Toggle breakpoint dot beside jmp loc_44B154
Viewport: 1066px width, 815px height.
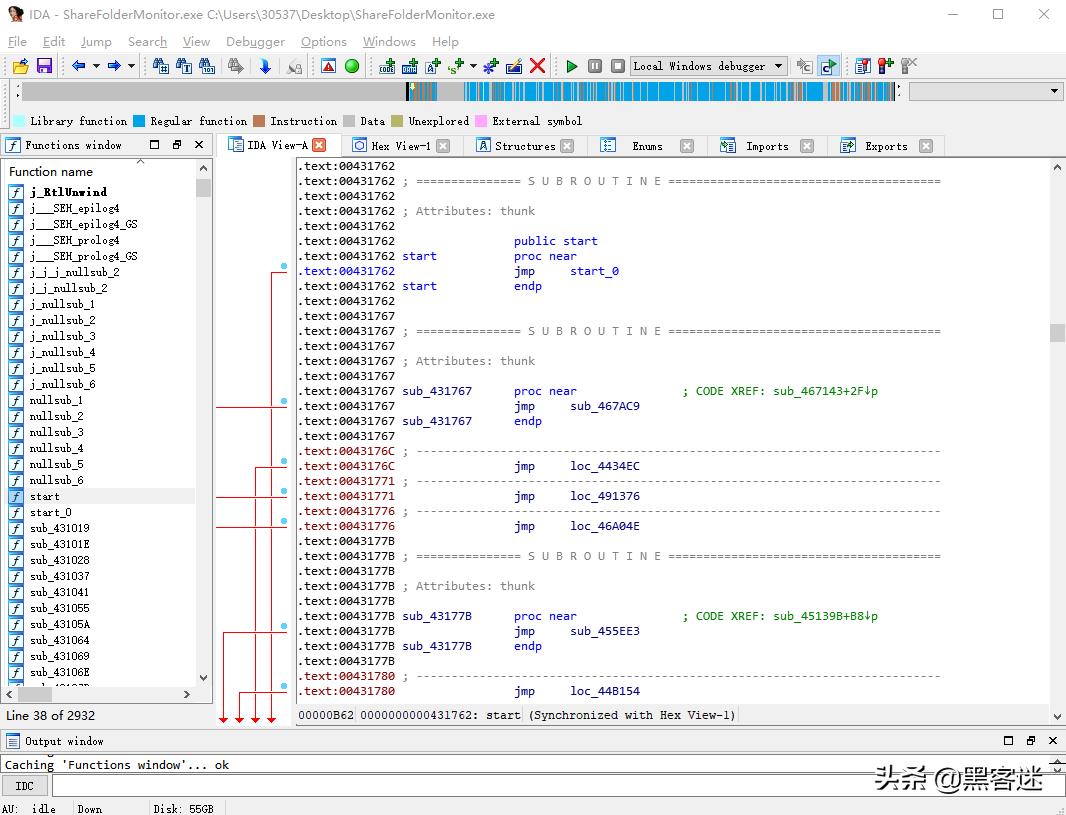coord(284,686)
